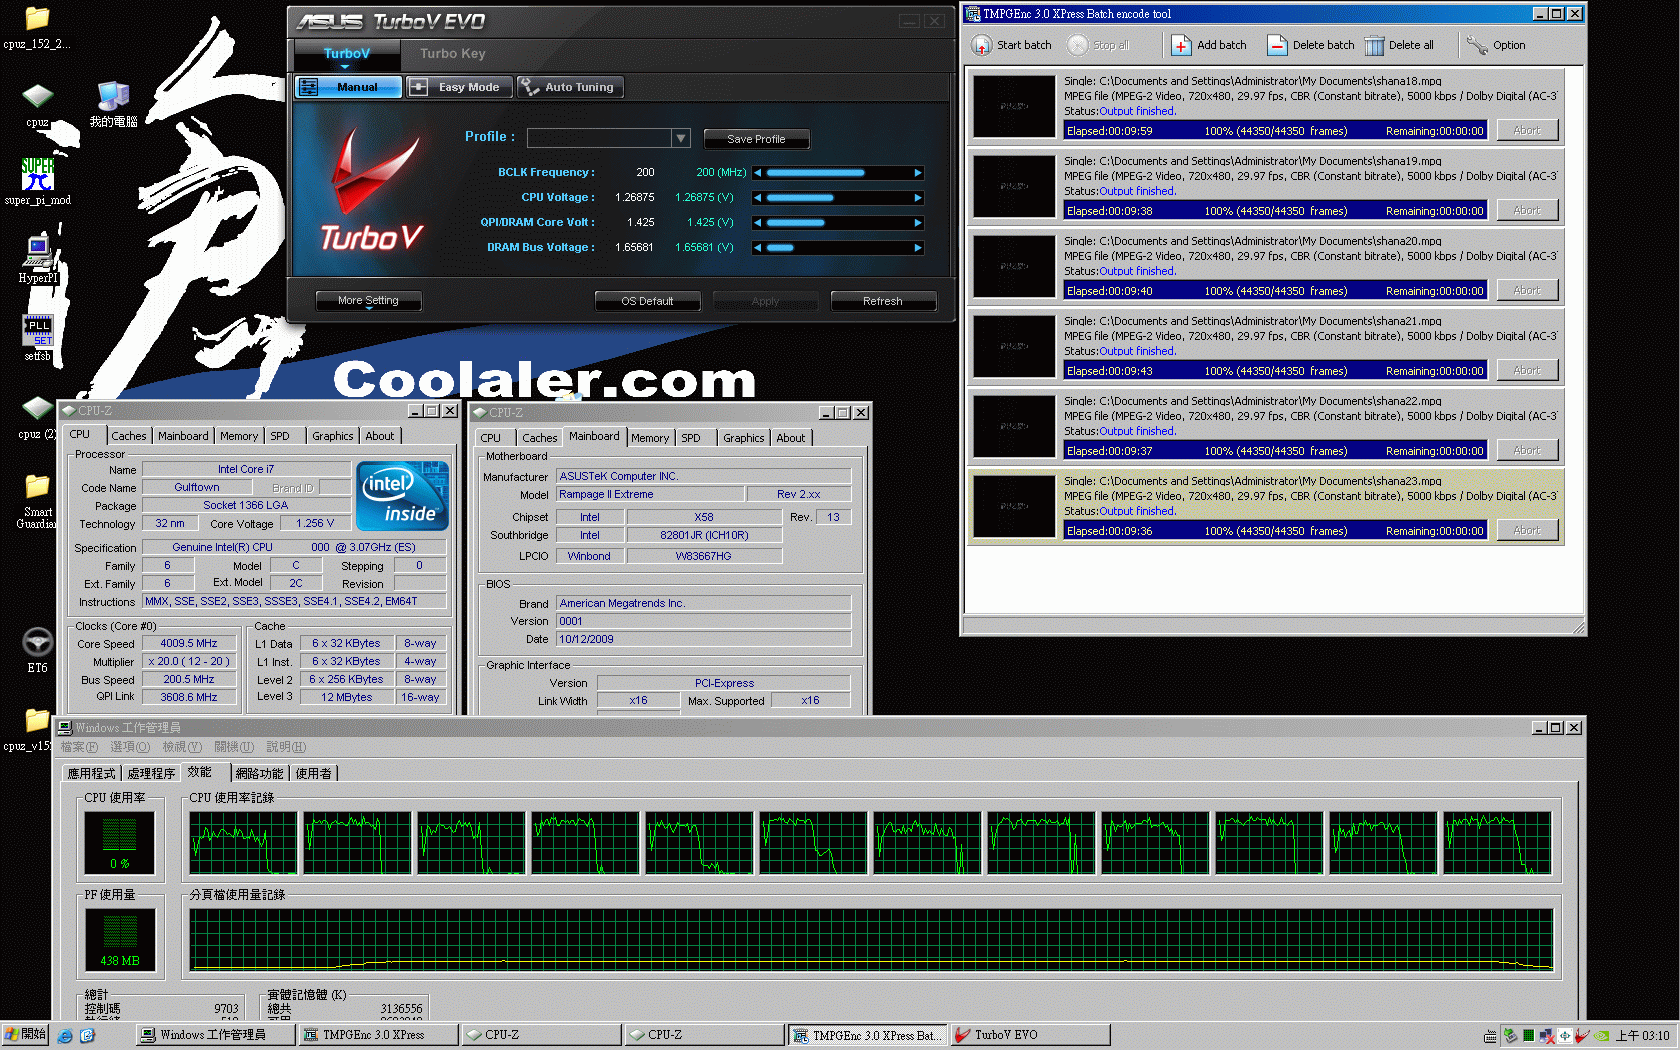Click the Delete all trash icon

pos(1374,45)
